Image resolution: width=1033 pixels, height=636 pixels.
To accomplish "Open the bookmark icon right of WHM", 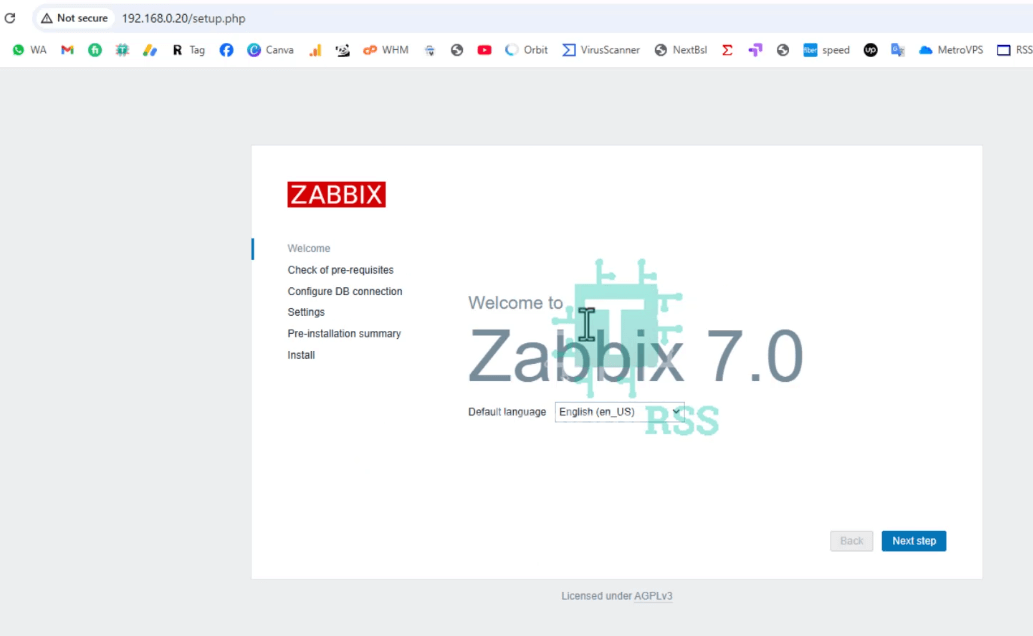I will click(x=430, y=50).
